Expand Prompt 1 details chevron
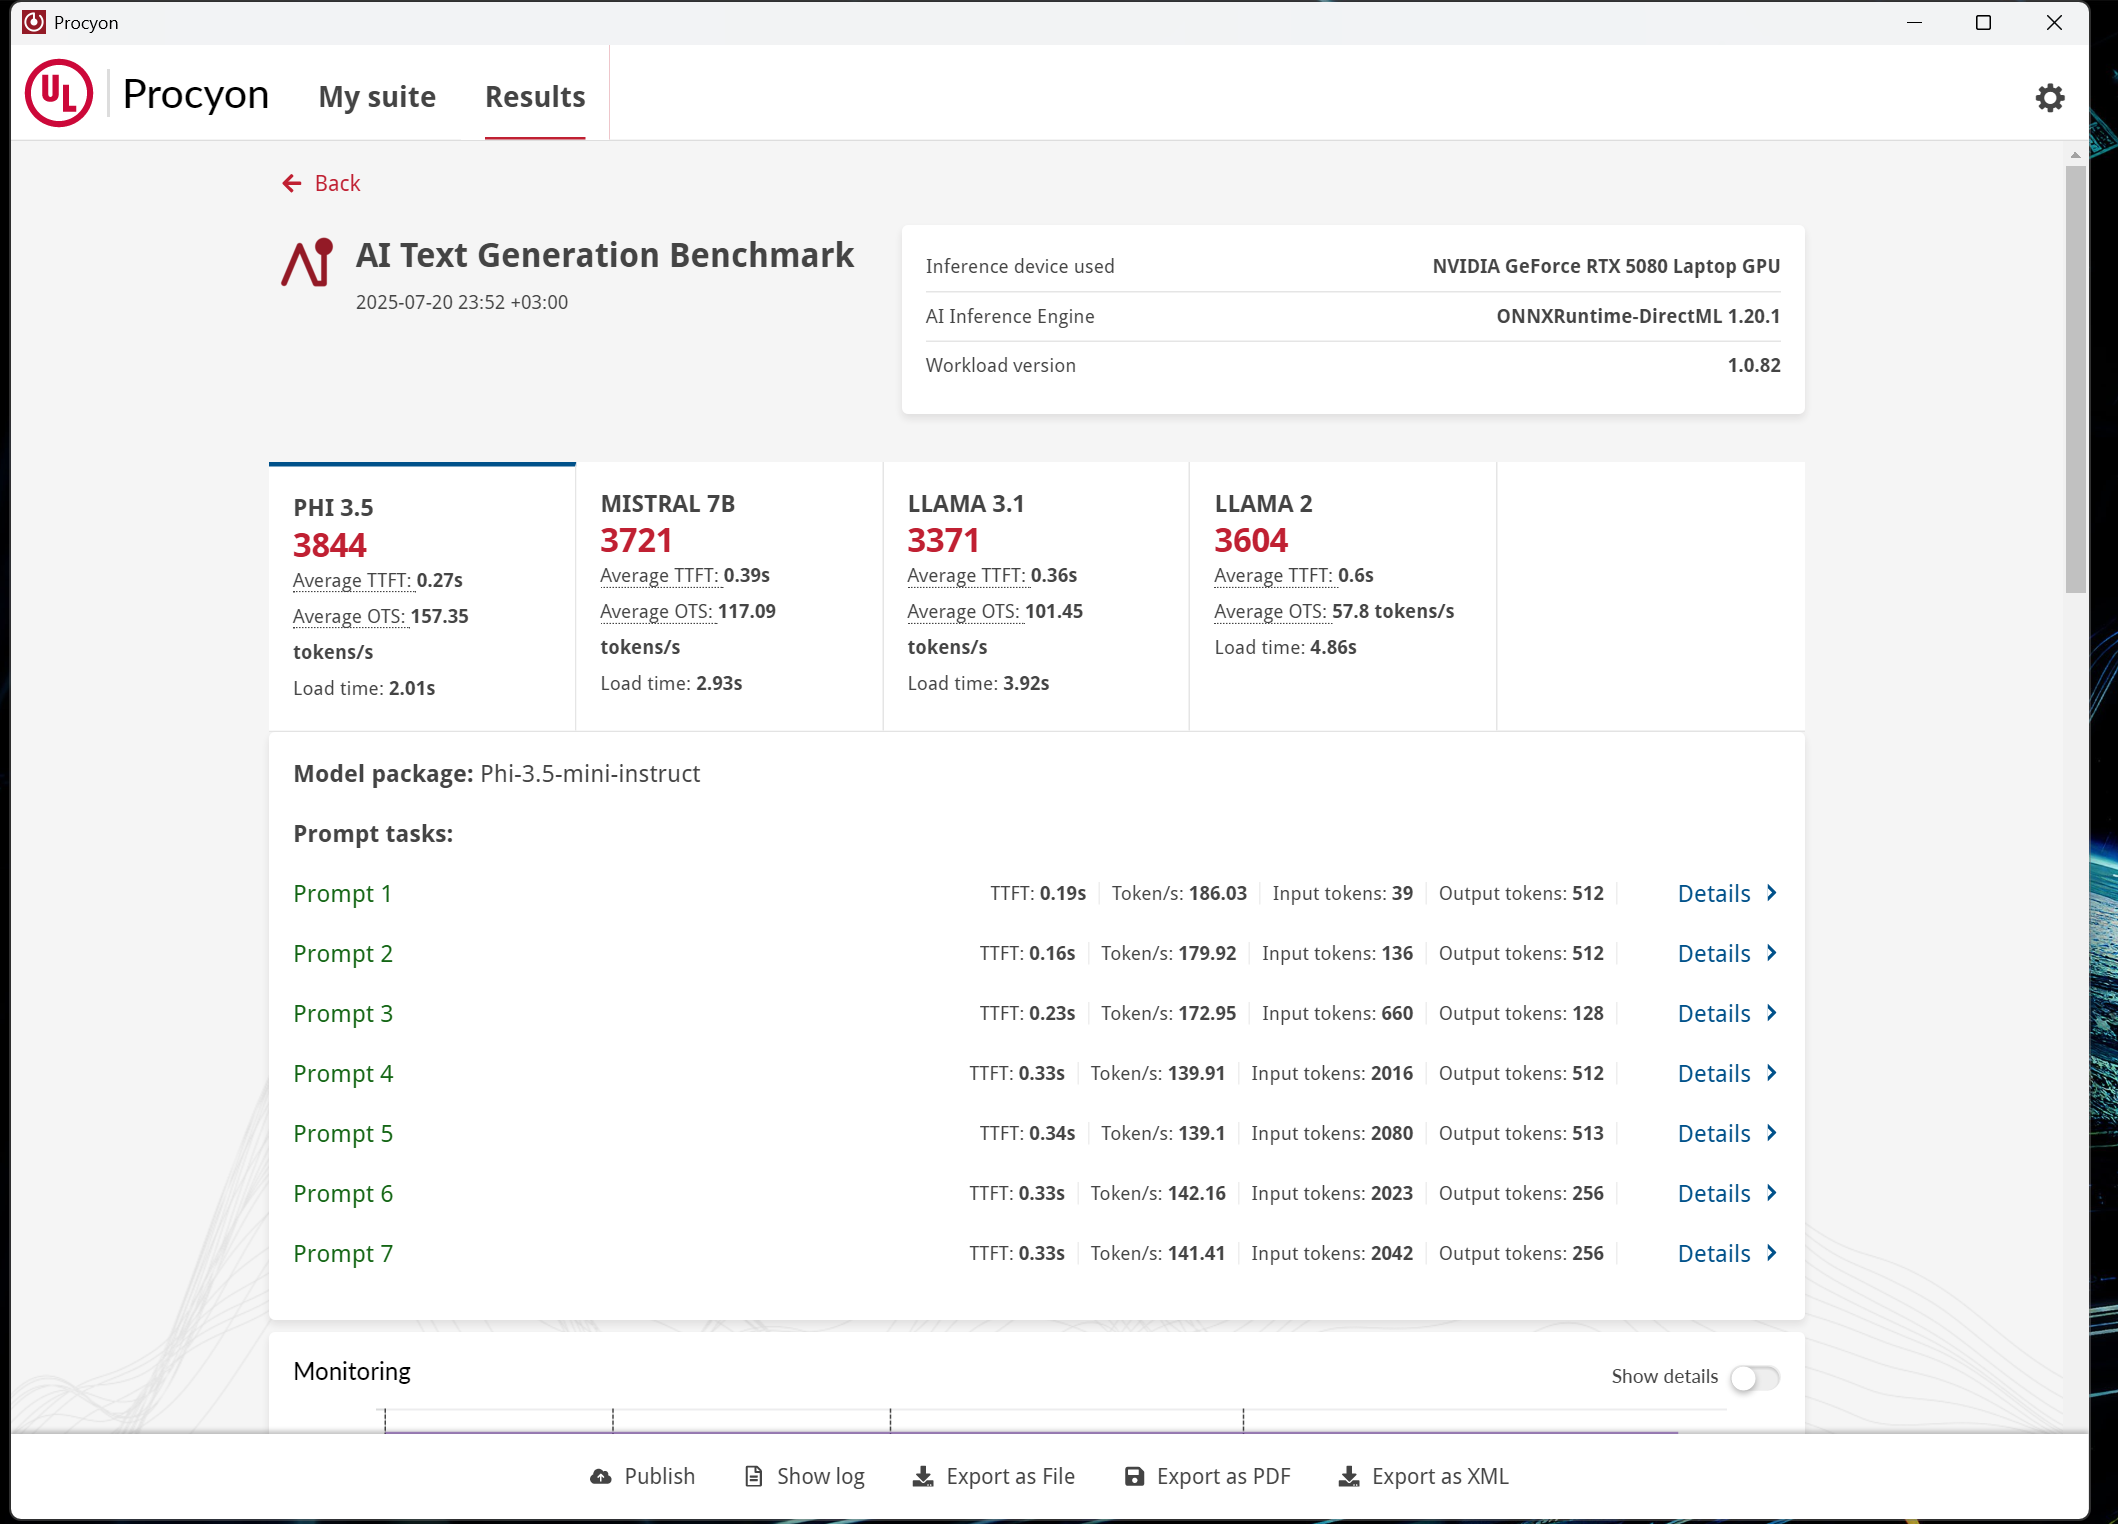 1771,893
